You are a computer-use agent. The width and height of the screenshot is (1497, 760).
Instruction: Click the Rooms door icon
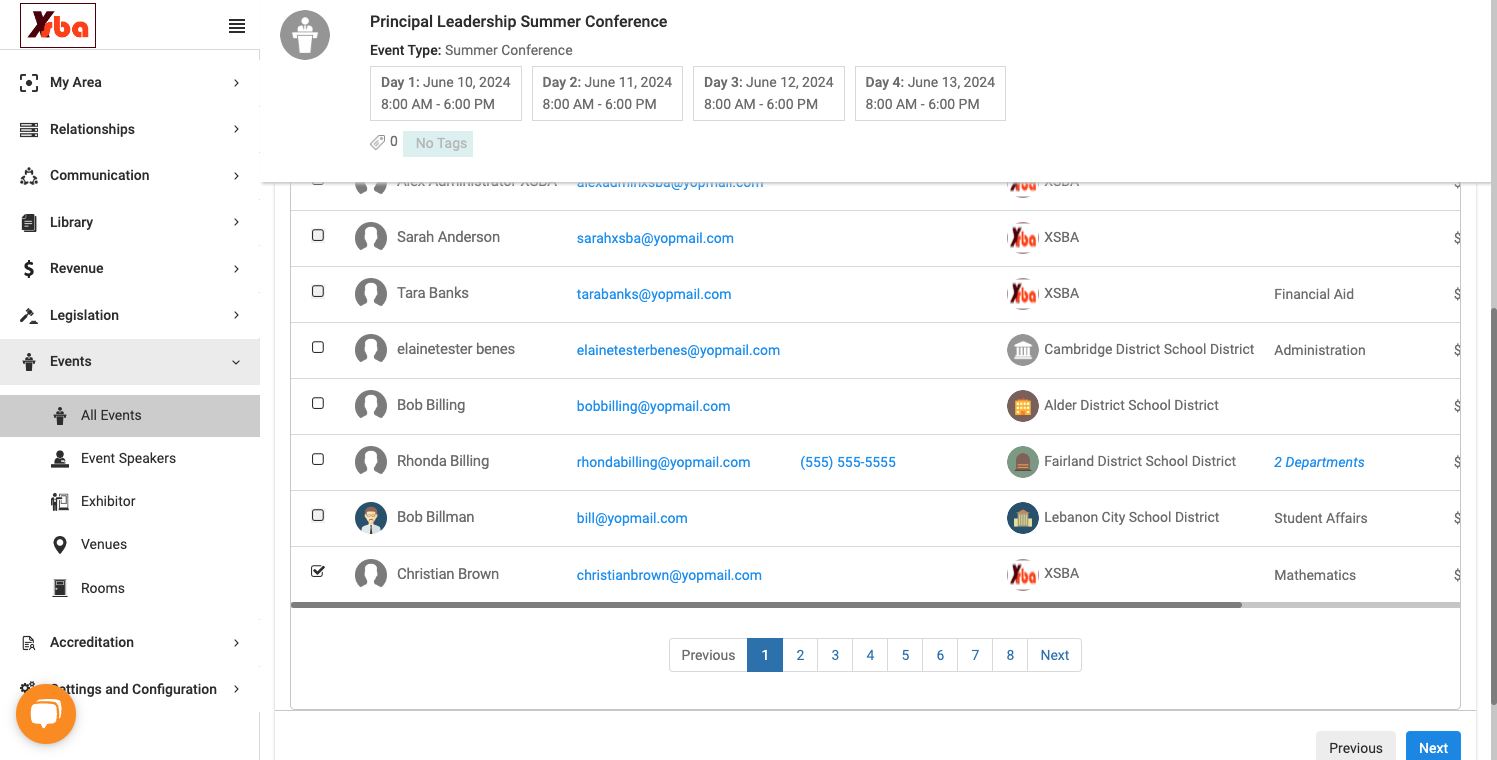[x=60, y=588]
